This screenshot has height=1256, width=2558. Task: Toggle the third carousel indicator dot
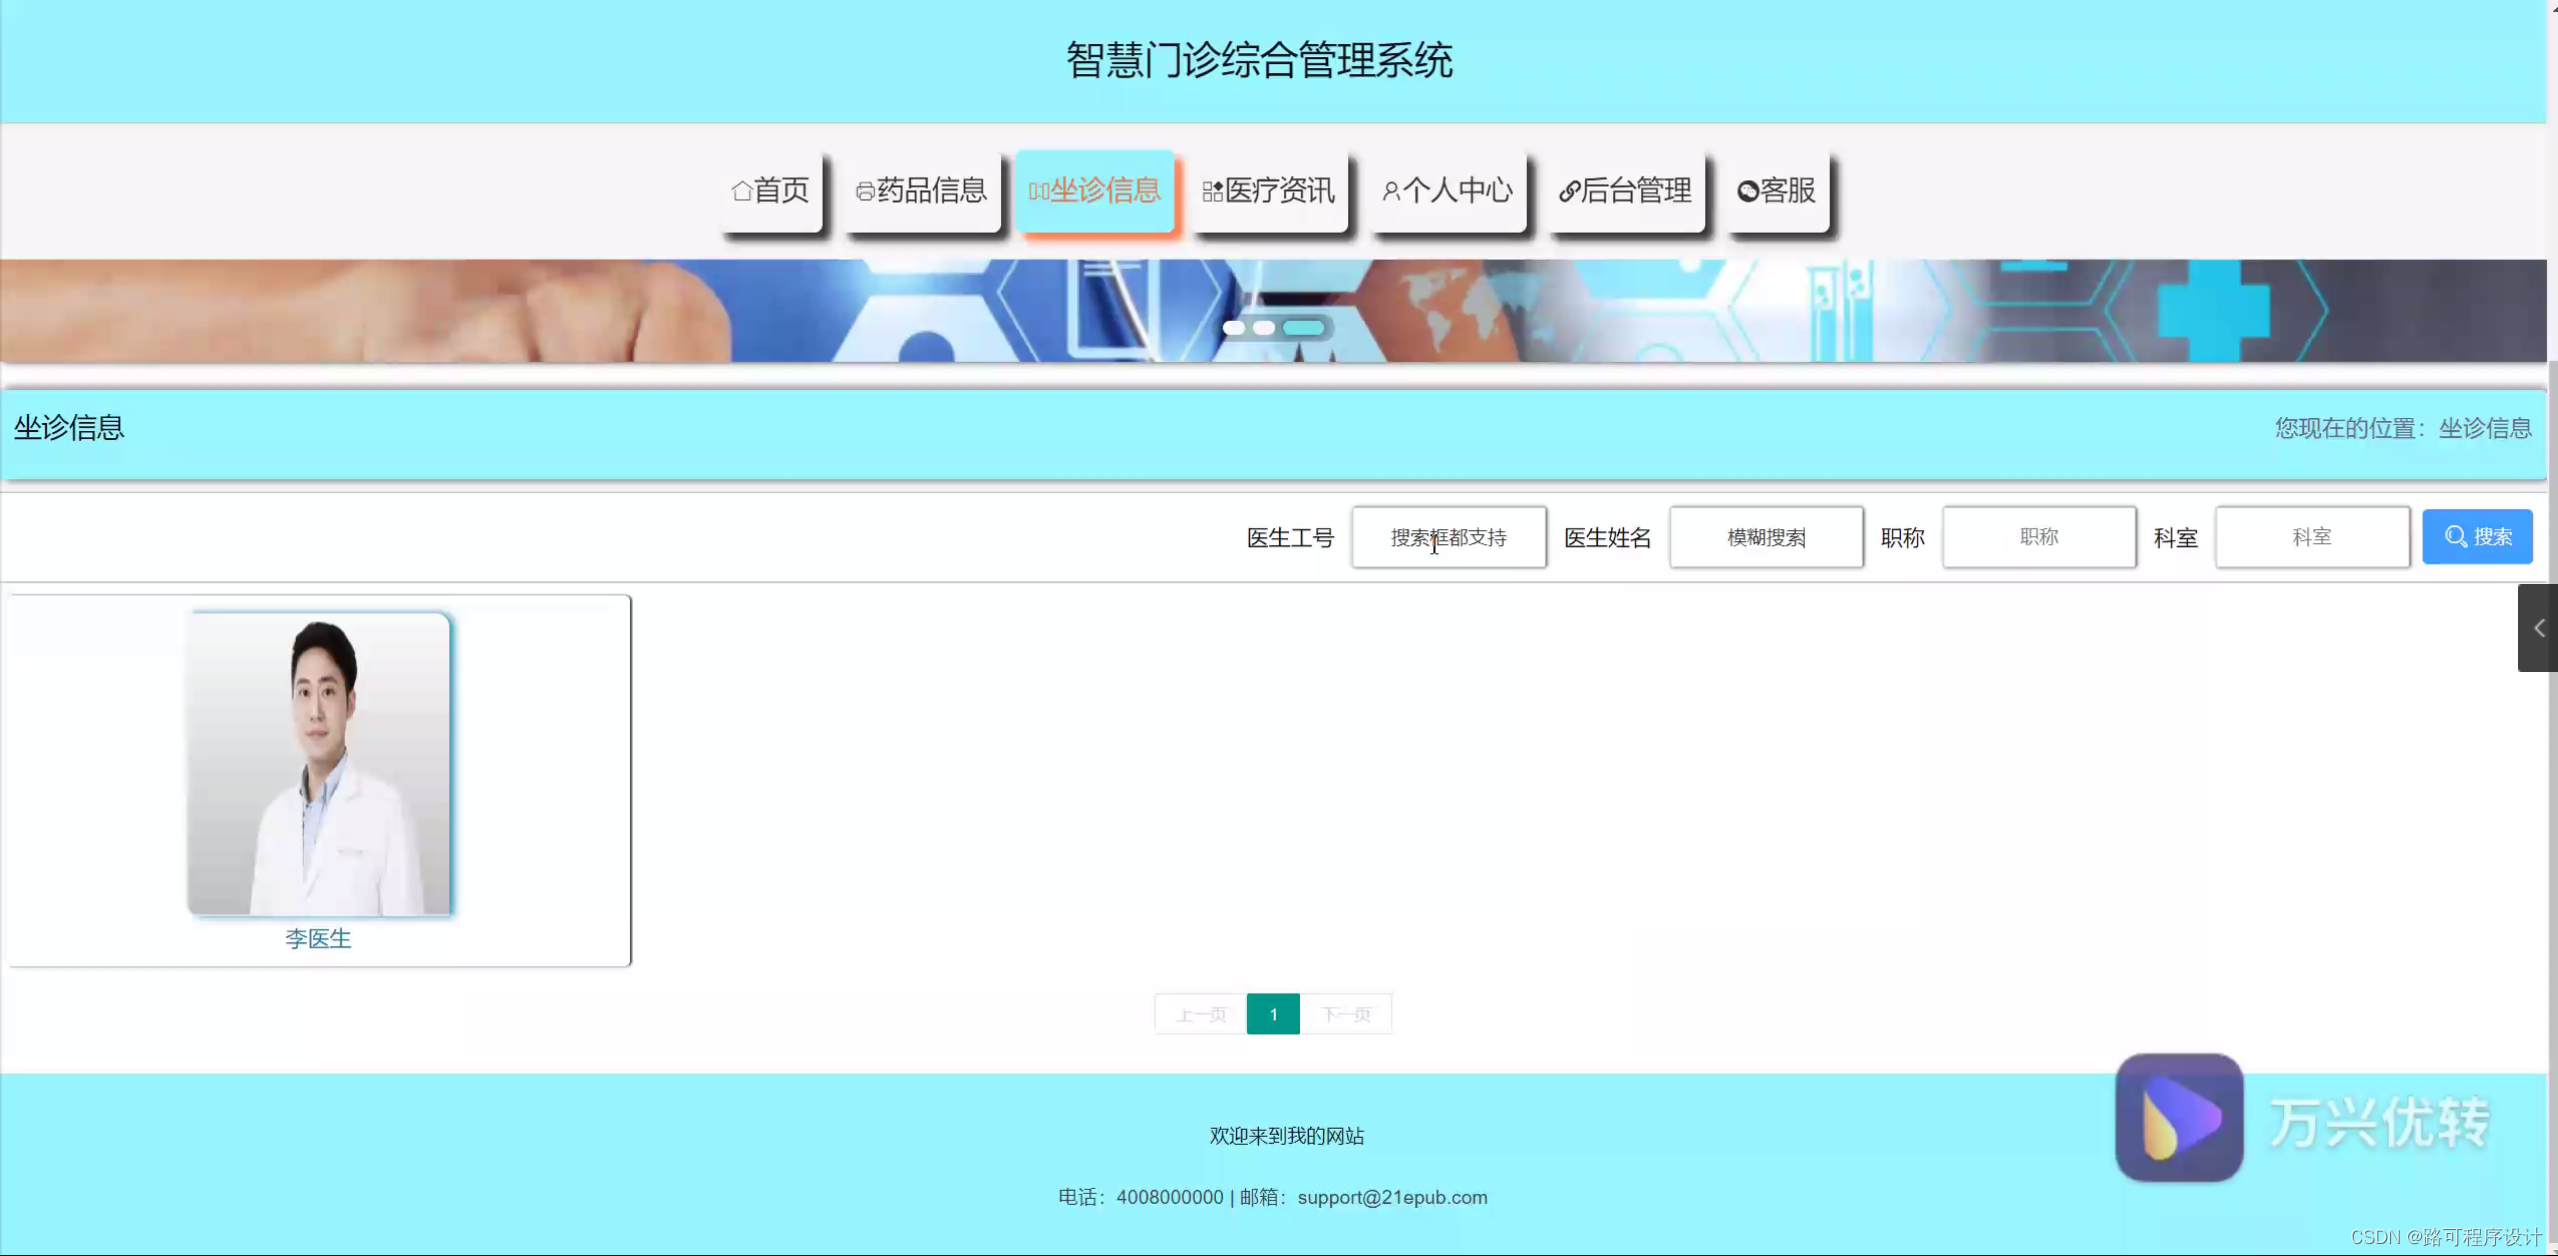[1305, 328]
